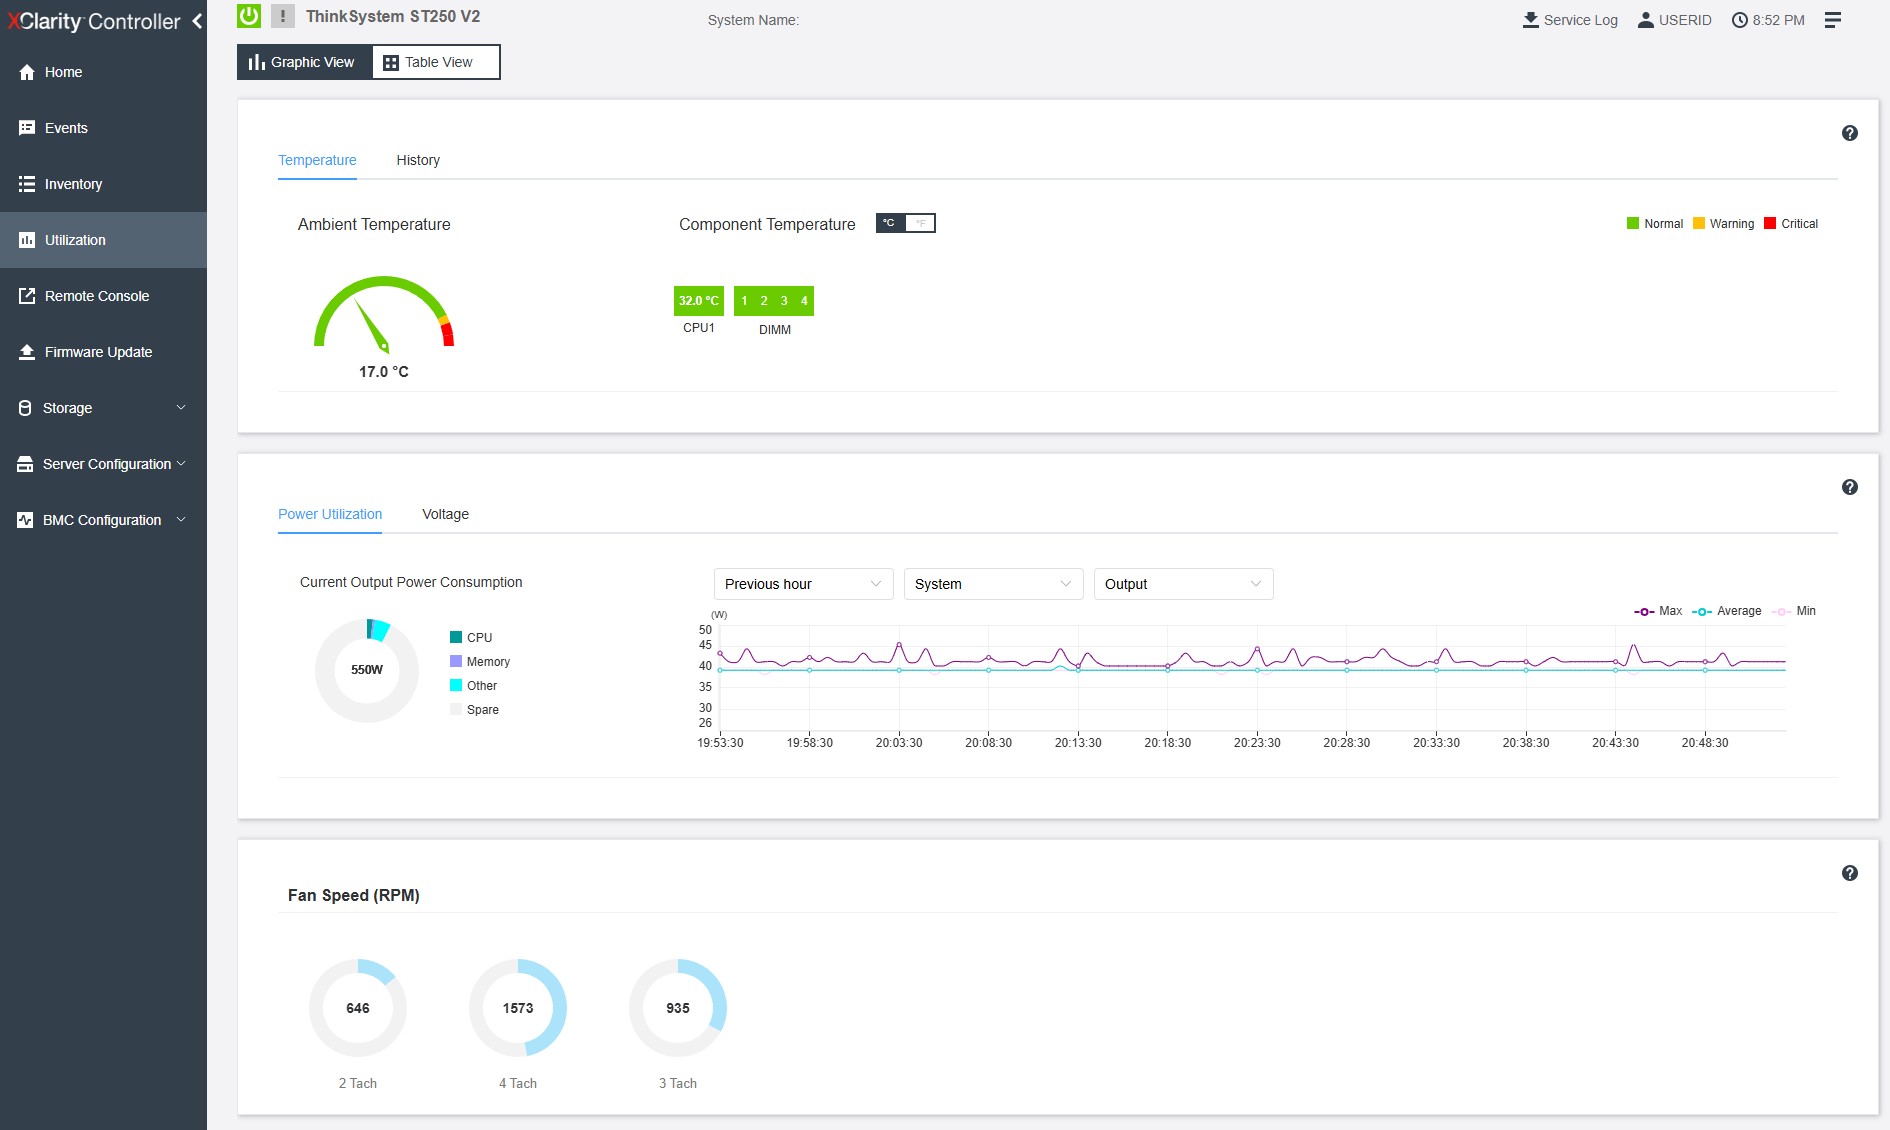Click the green CPU1 temperature tile
1890x1130 pixels.
(x=698, y=301)
